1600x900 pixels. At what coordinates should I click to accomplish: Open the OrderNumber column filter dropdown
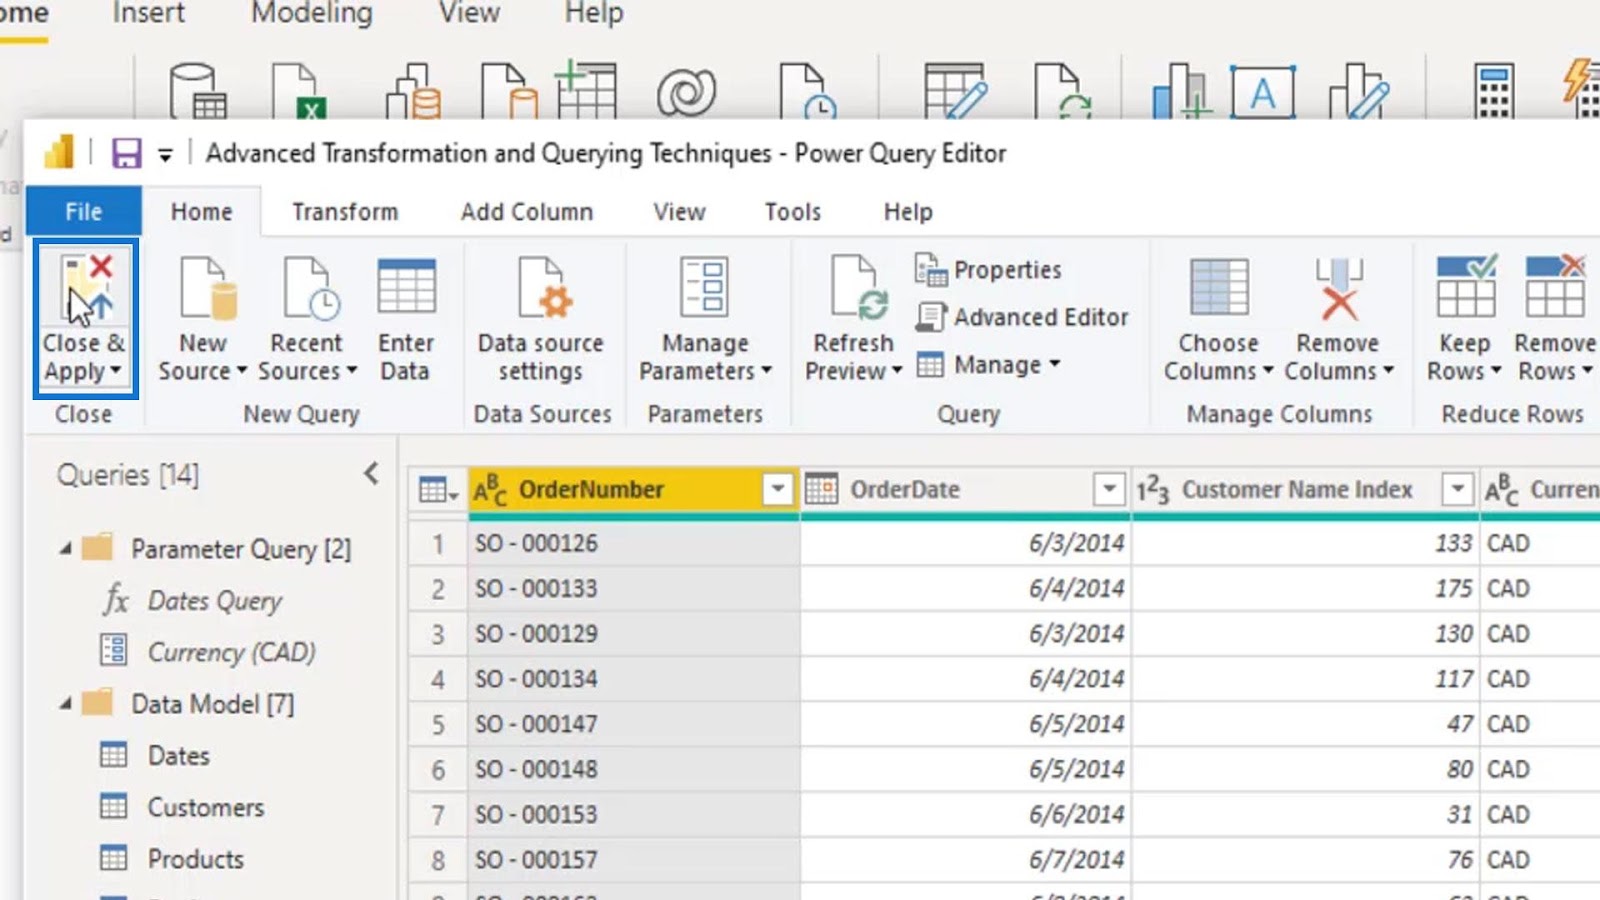[x=777, y=489]
